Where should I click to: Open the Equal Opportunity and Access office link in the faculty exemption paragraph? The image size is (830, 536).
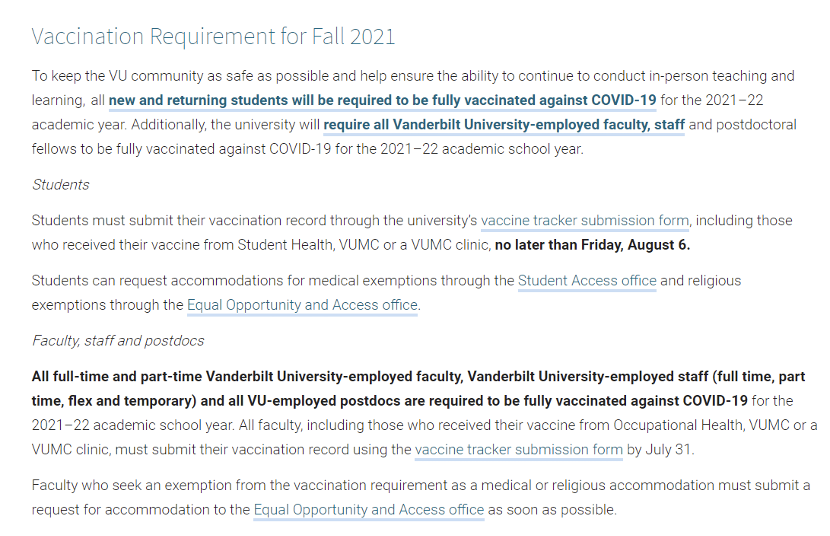(369, 510)
